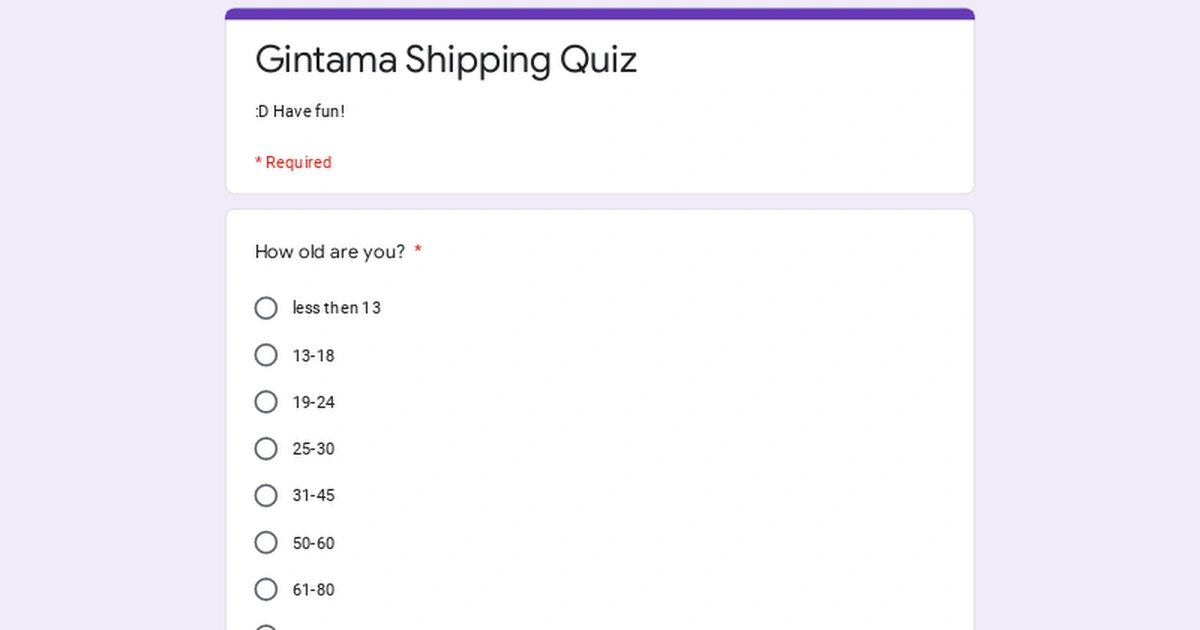The height and width of the screenshot is (630, 1200).
Task: Pick the '25-30' age range option
Action: pos(266,449)
